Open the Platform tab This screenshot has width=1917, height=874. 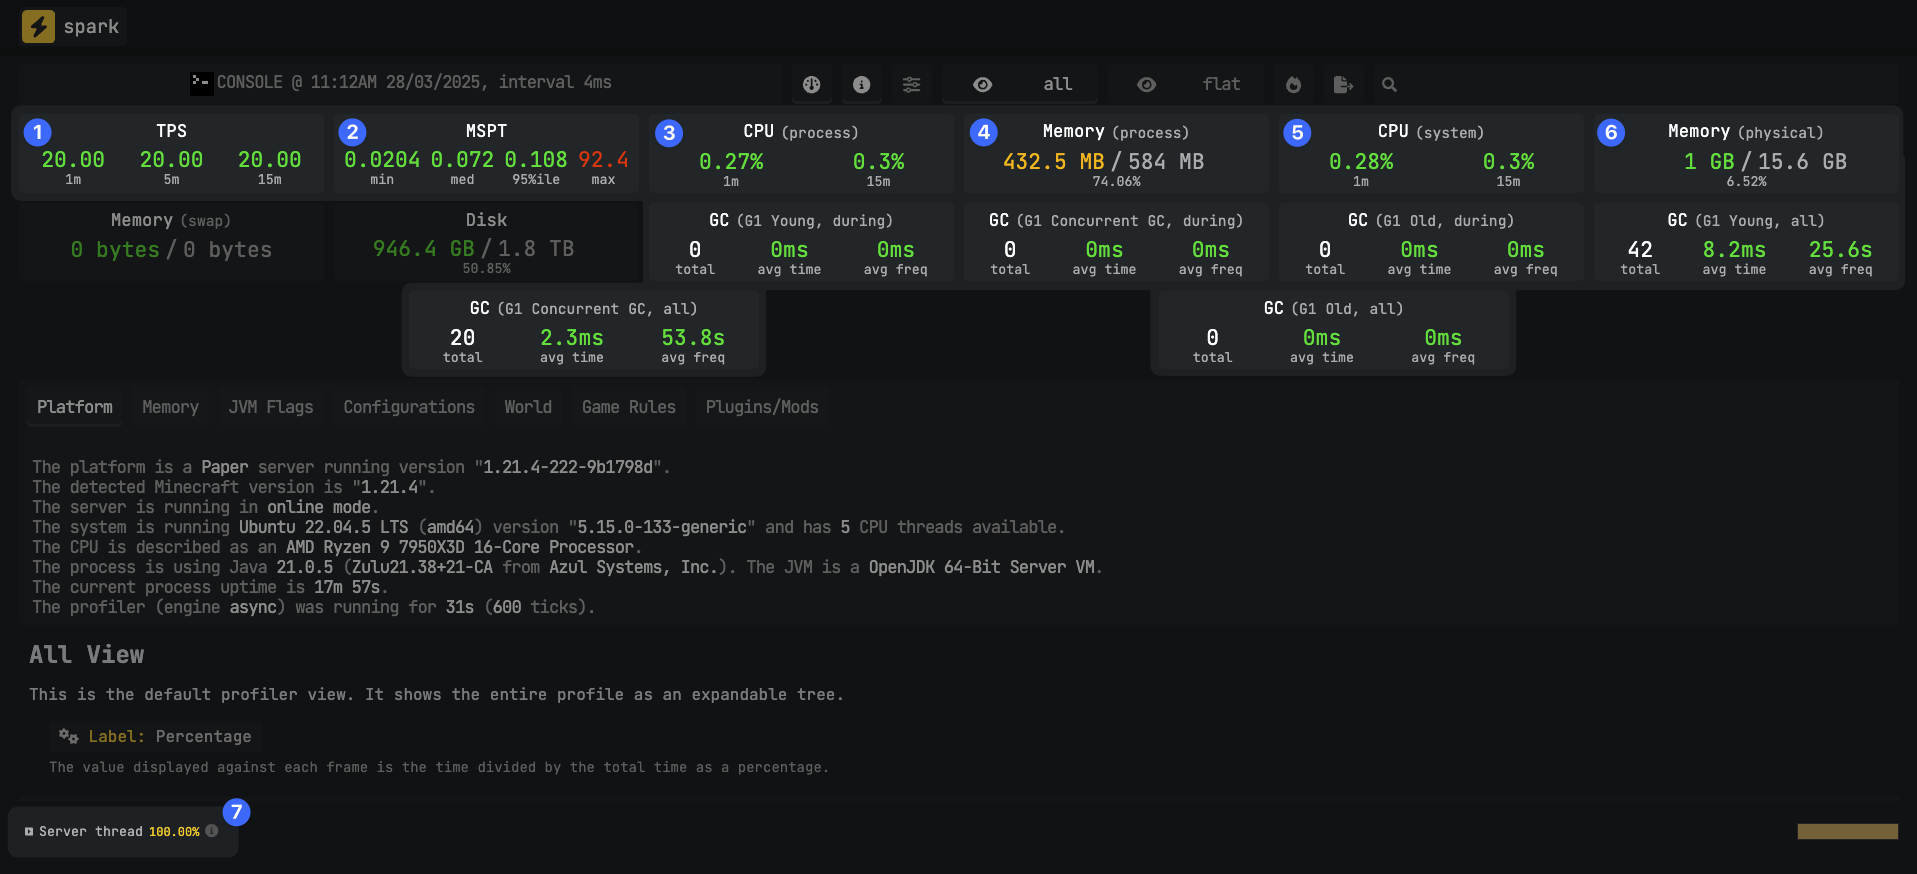[75, 407]
